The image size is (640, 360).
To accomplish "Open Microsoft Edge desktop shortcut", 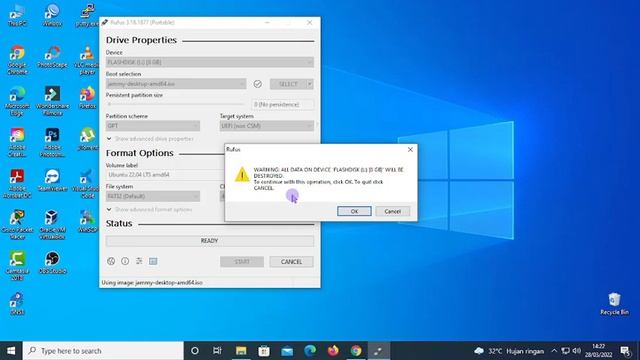I will click(17, 101).
